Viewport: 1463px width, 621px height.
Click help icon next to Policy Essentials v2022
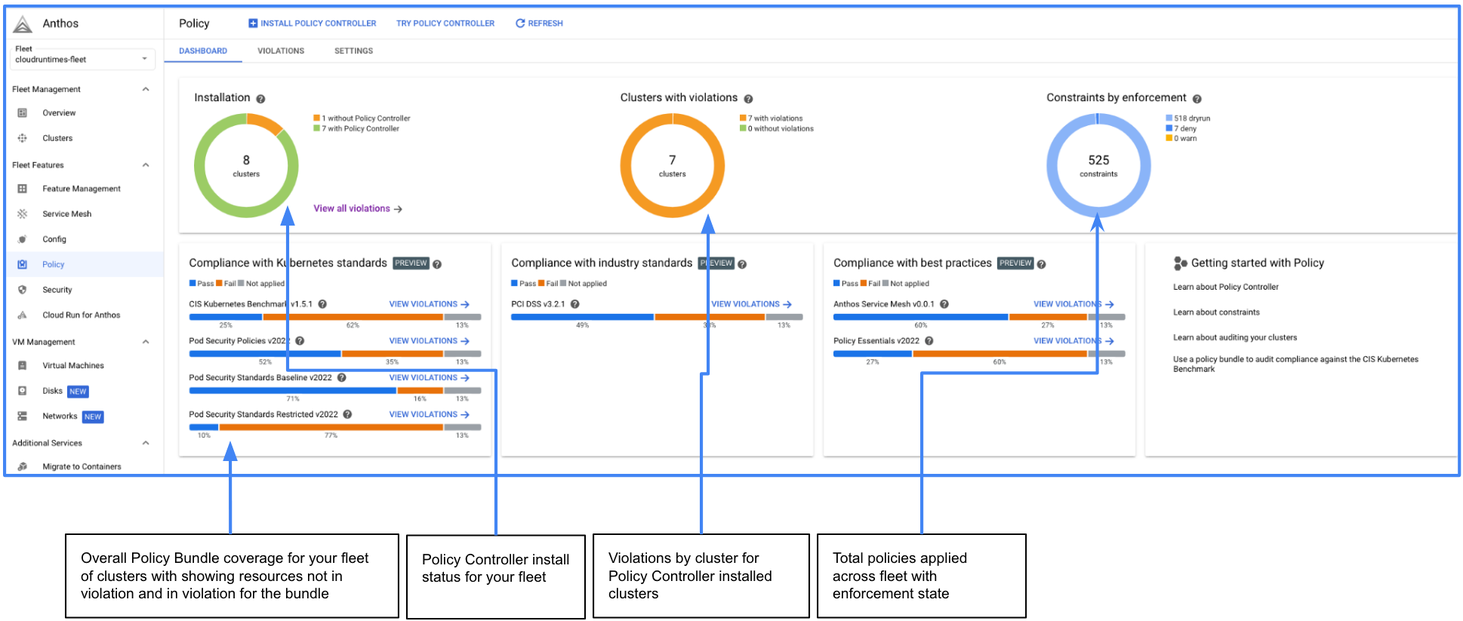930,341
